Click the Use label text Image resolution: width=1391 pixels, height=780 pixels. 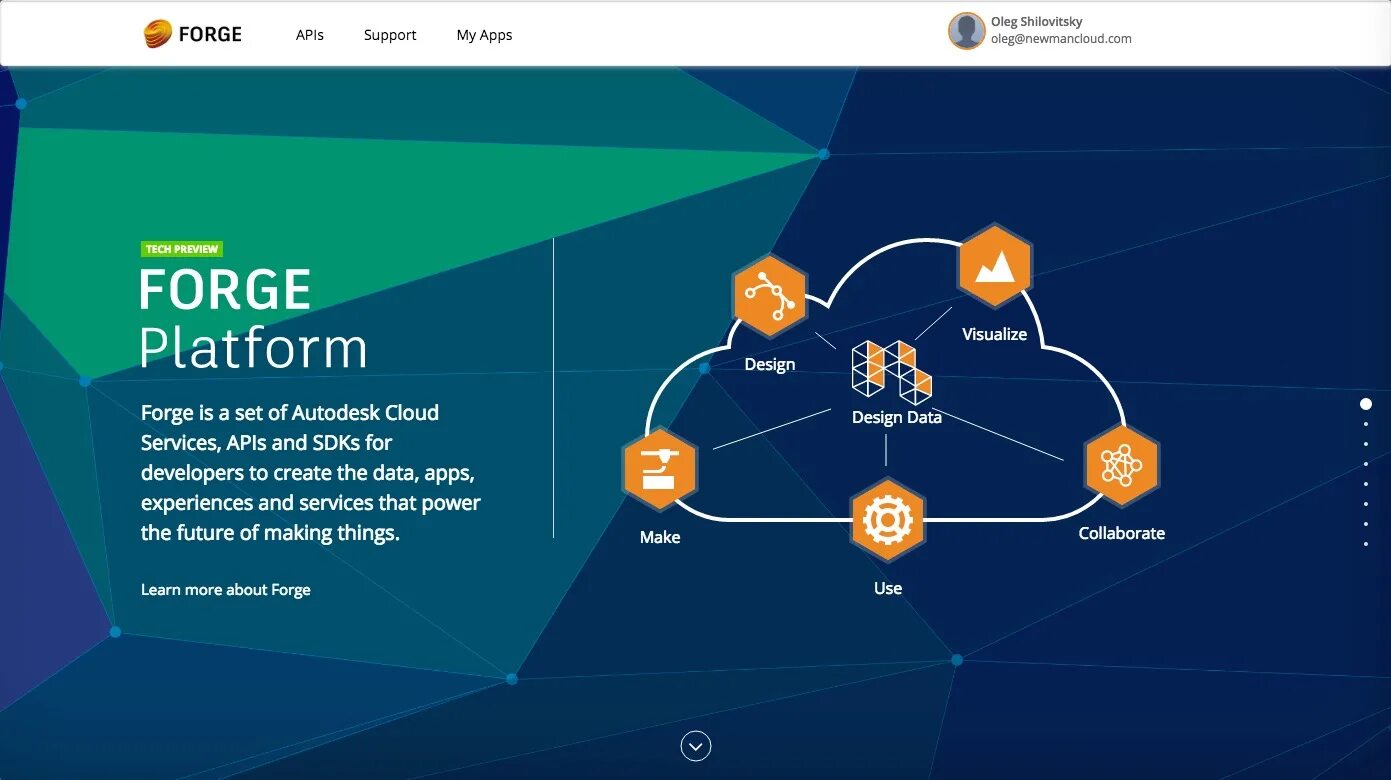click(888, 588)
